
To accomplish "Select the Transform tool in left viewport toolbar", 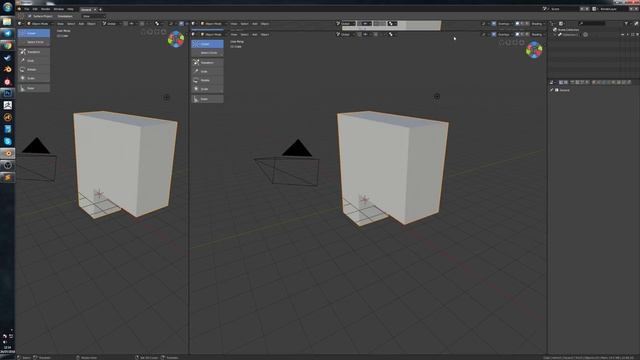I will [x=34, y=52].
